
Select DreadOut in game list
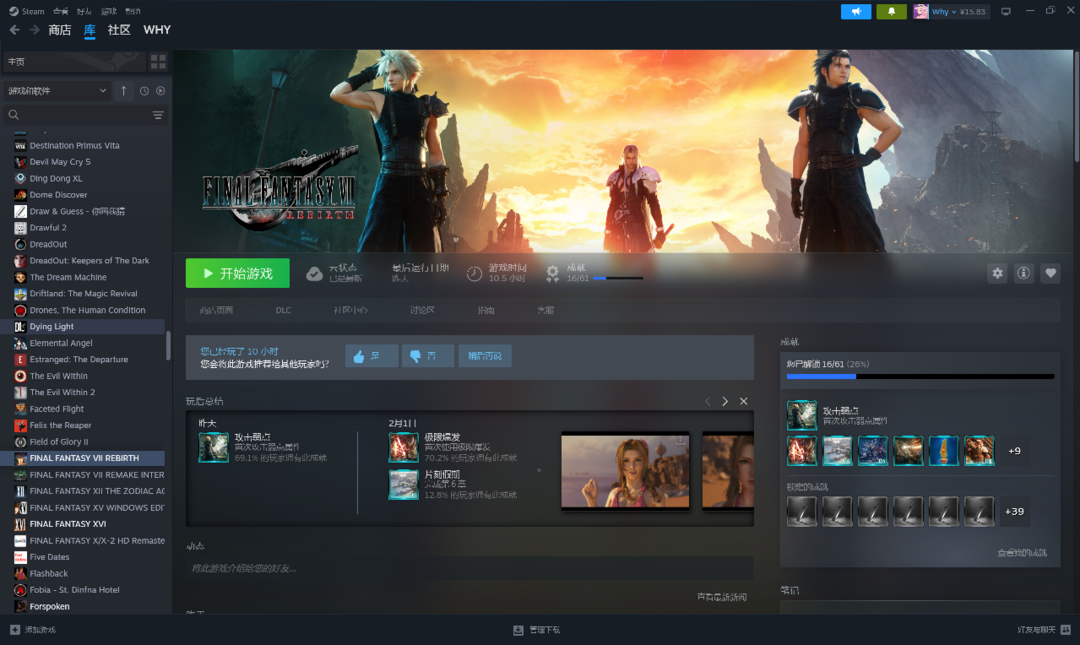coord(83,244)
